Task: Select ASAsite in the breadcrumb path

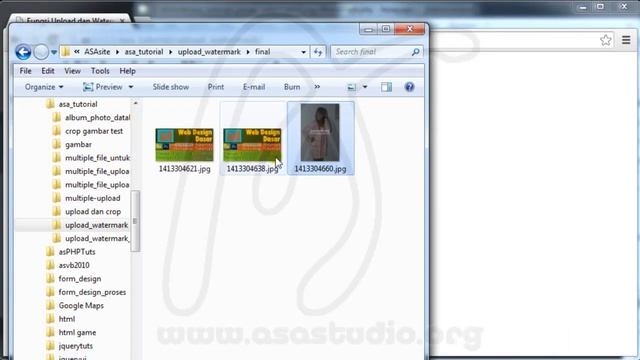Action: 97,52
